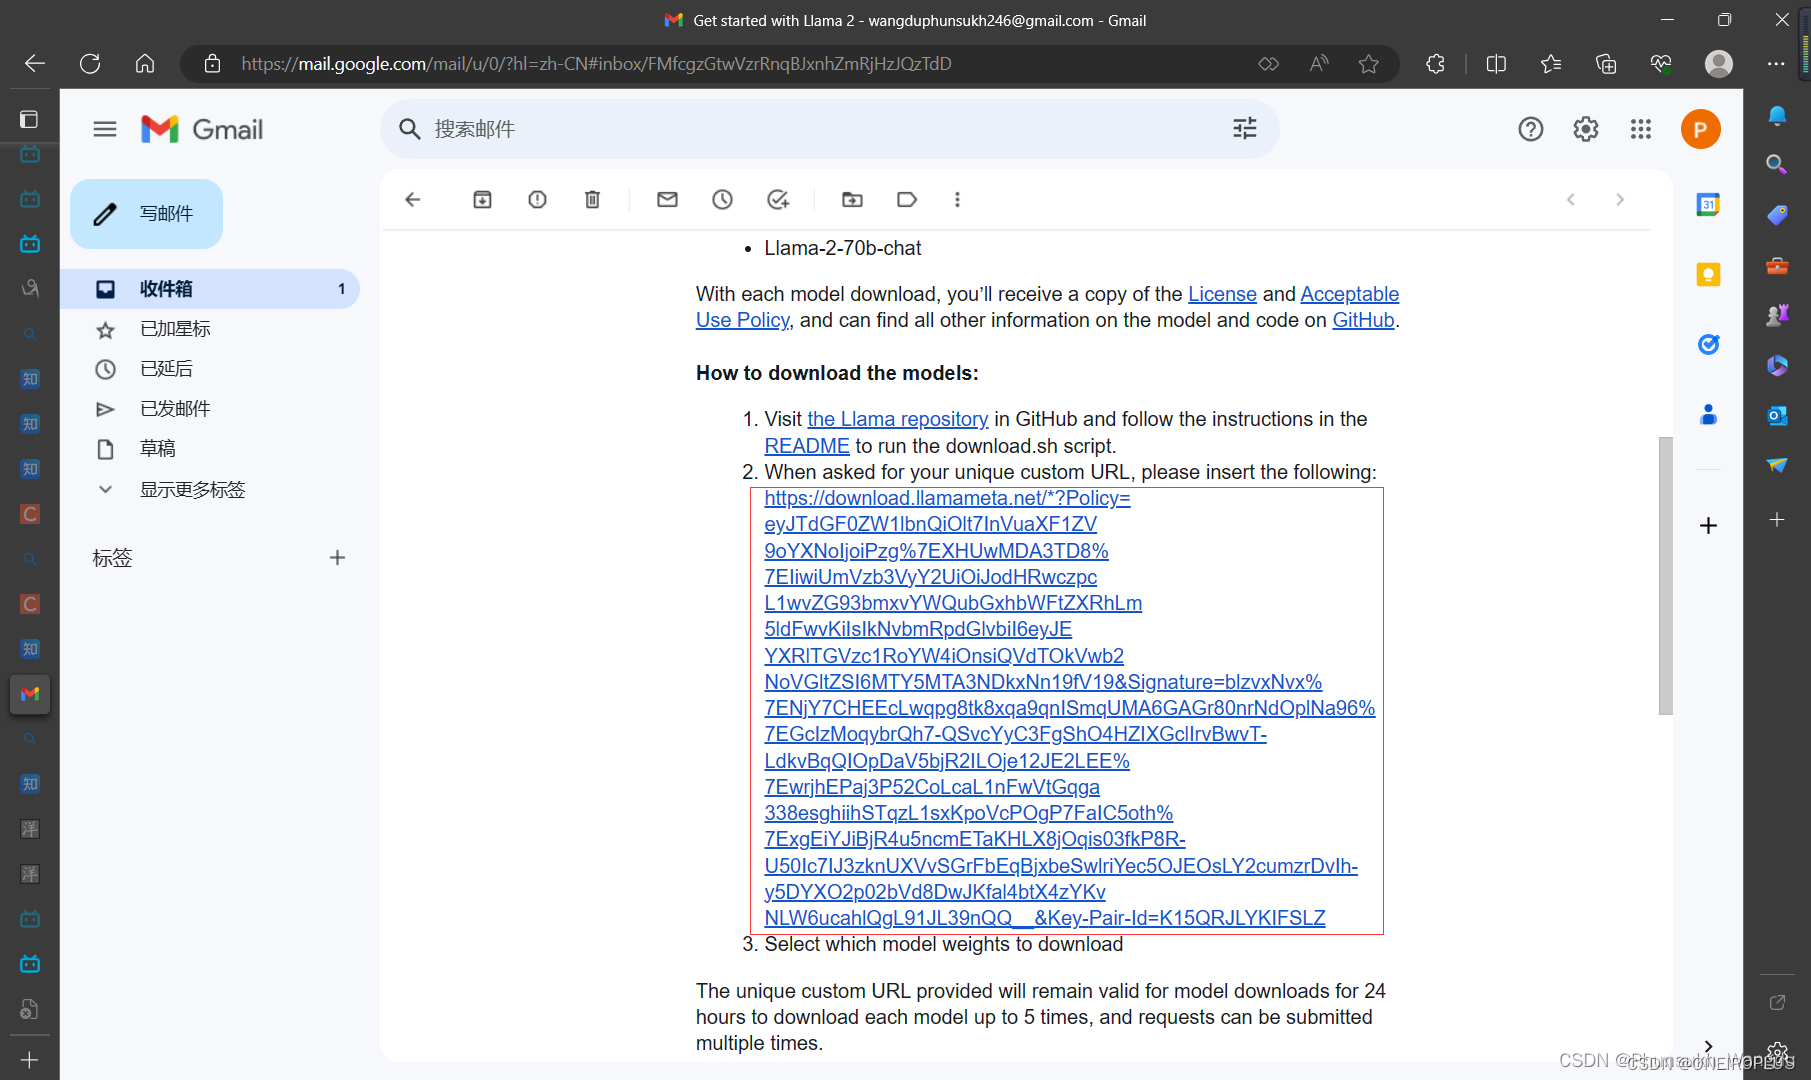Report this email as spam
Image resolution: width=1811 pixels, height=1080 pixels.
tap(537, 200)
